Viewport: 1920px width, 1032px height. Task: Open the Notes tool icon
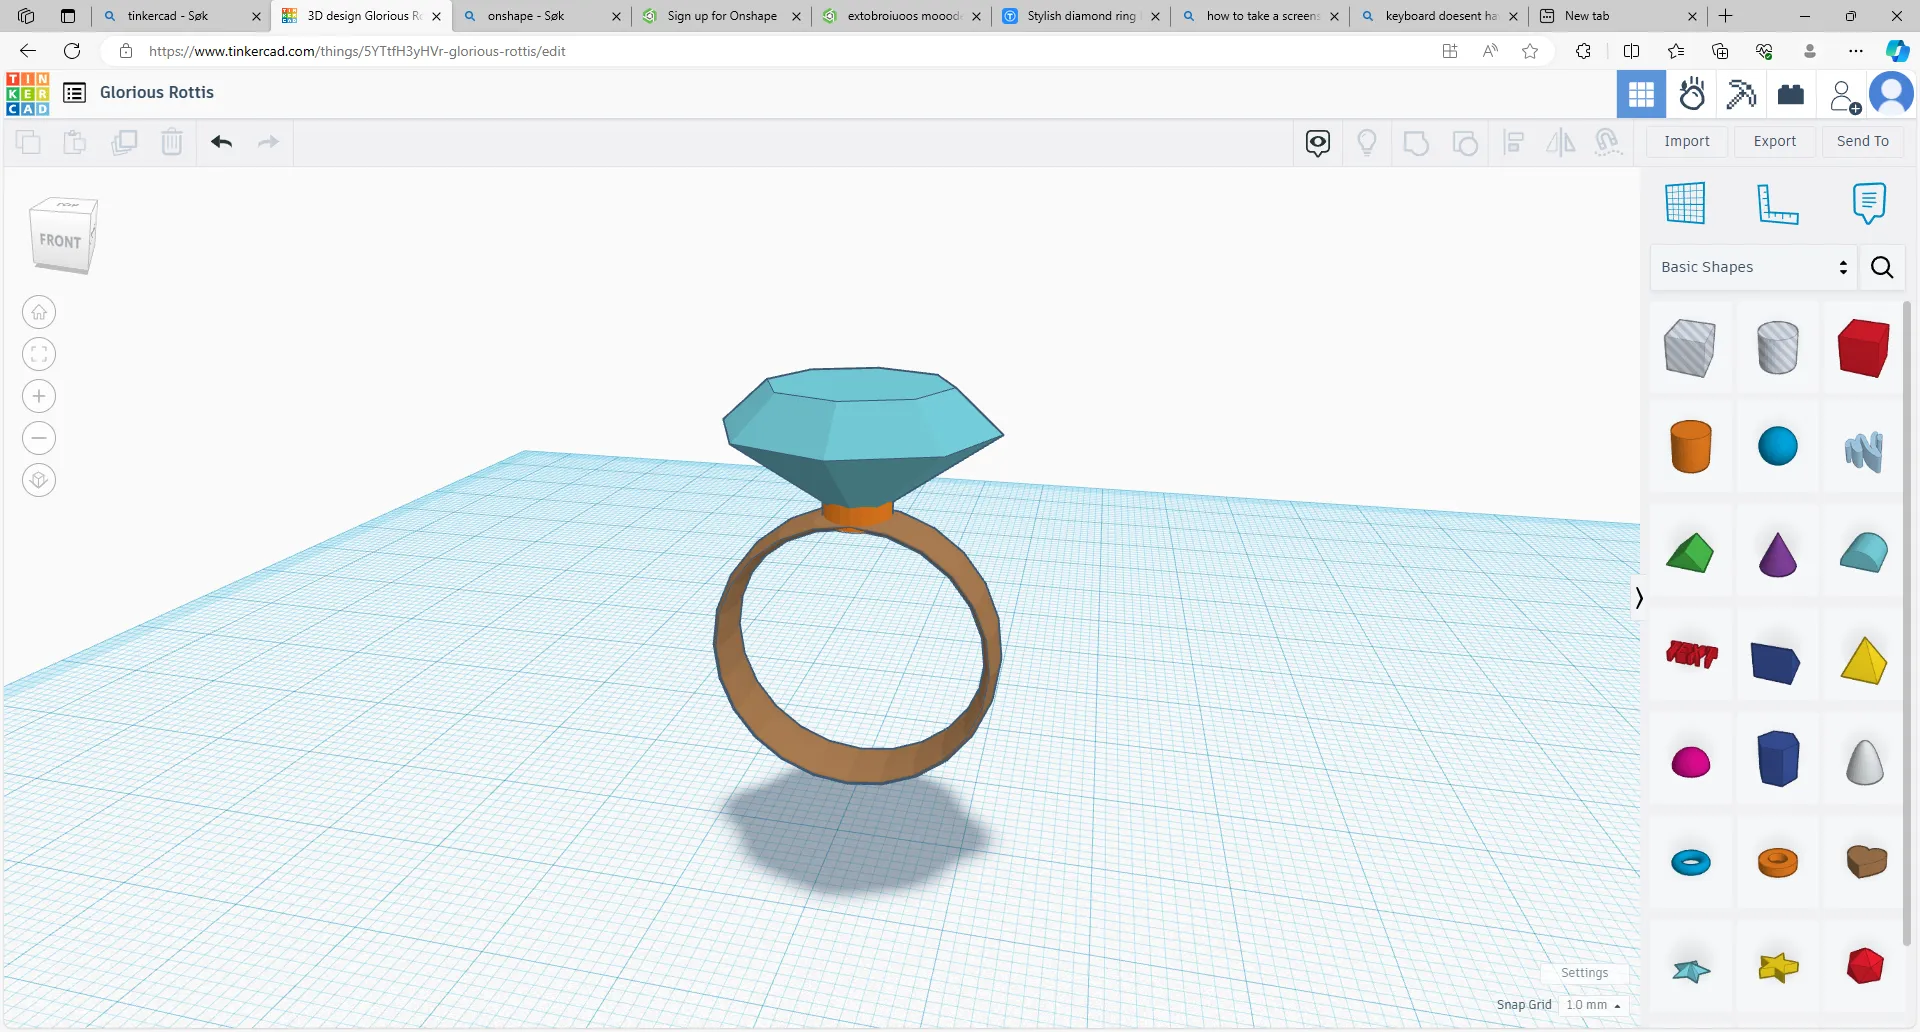click(x=1868, y=204)
